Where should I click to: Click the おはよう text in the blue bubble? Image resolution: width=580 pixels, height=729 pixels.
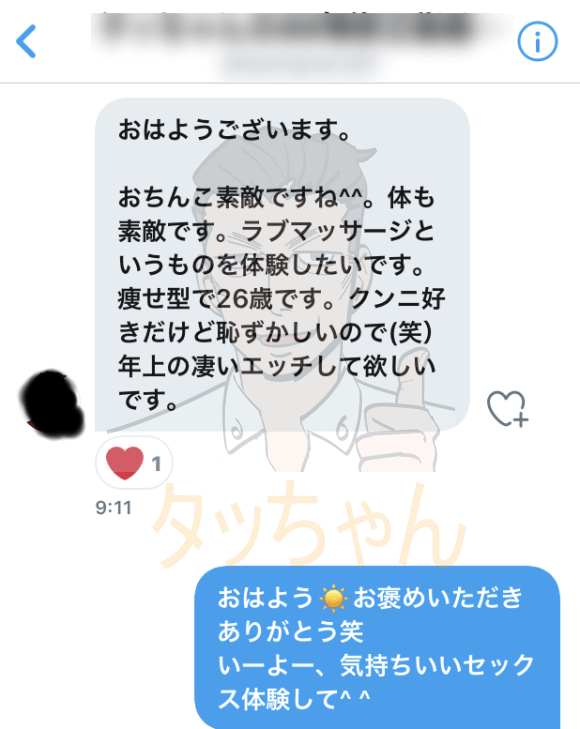coord(265,598)
